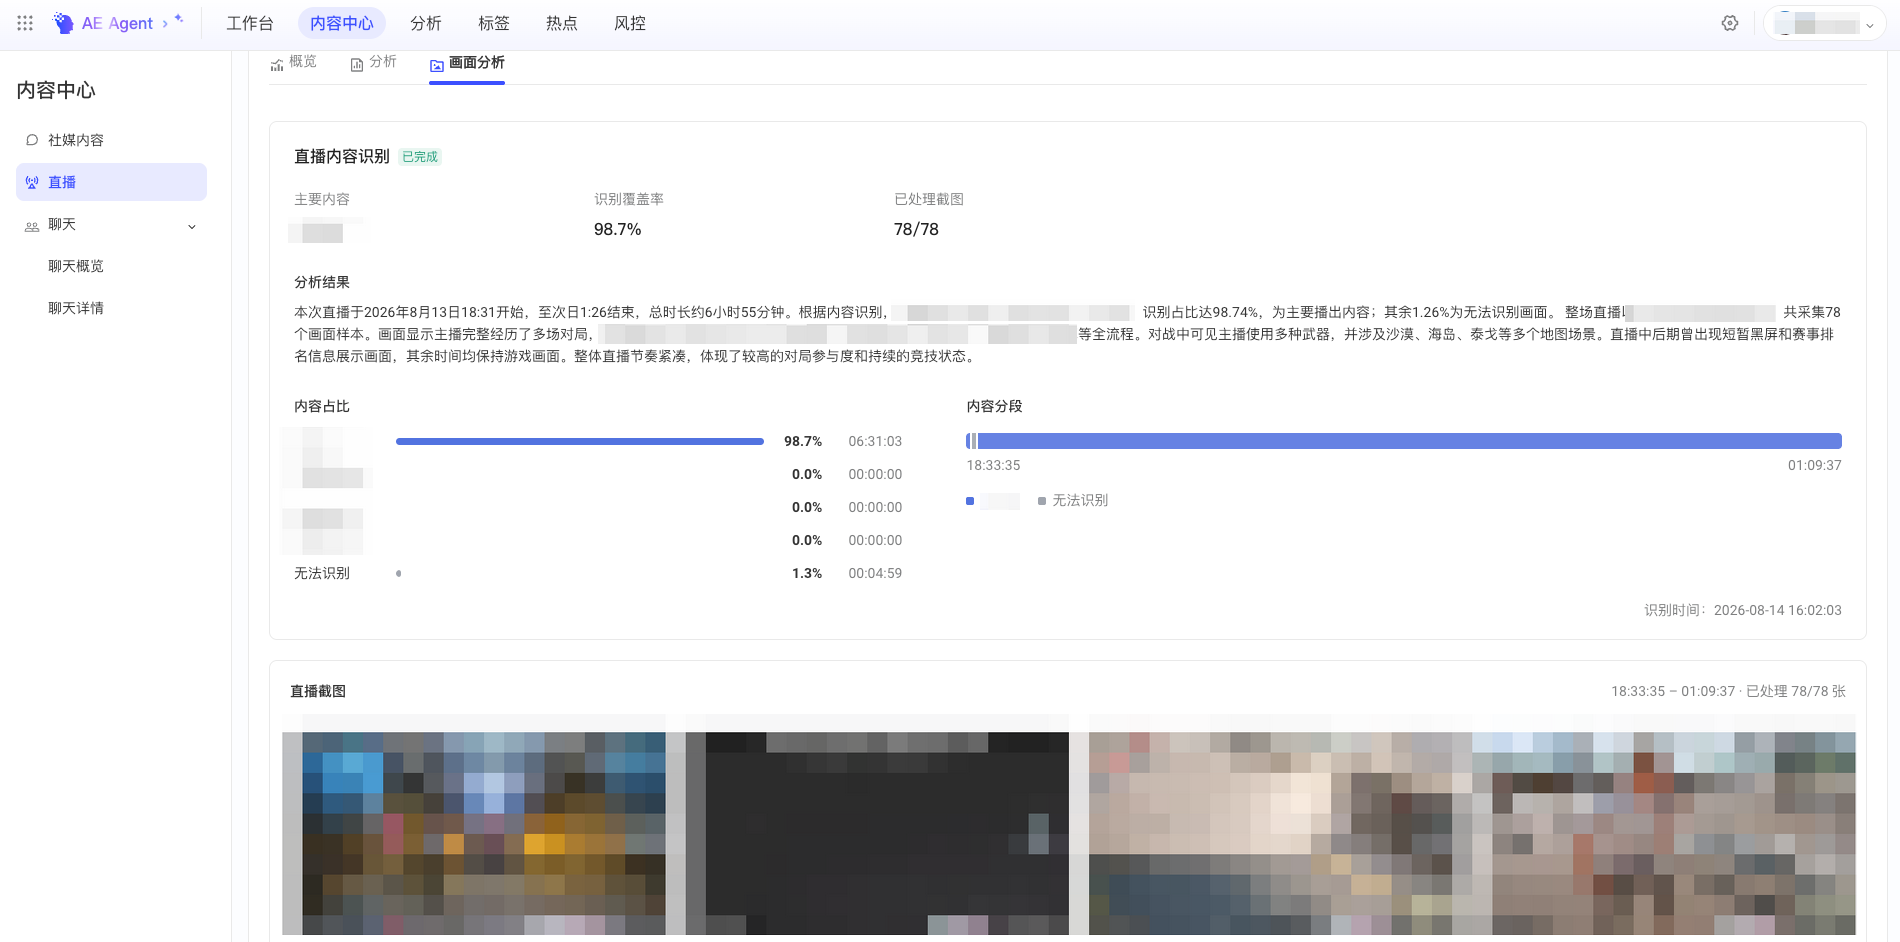Open the user account dropdown
Viewport: 1900px width, 942px height.
(x=1824, y=24)
